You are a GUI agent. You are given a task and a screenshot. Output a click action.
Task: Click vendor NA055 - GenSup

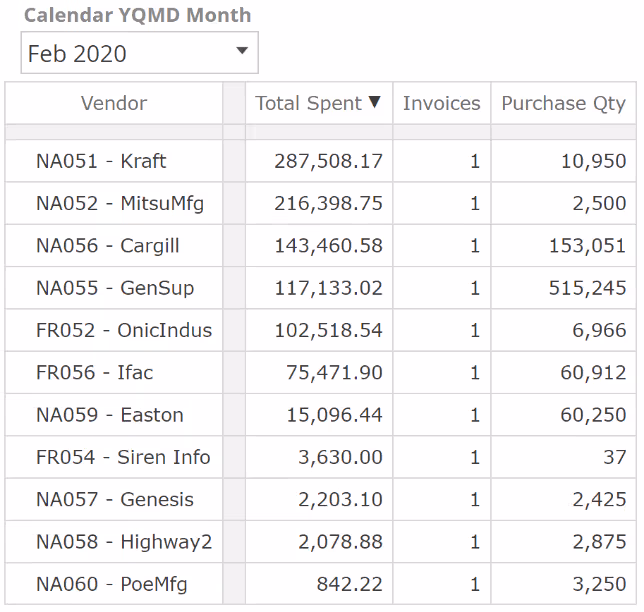114,288
